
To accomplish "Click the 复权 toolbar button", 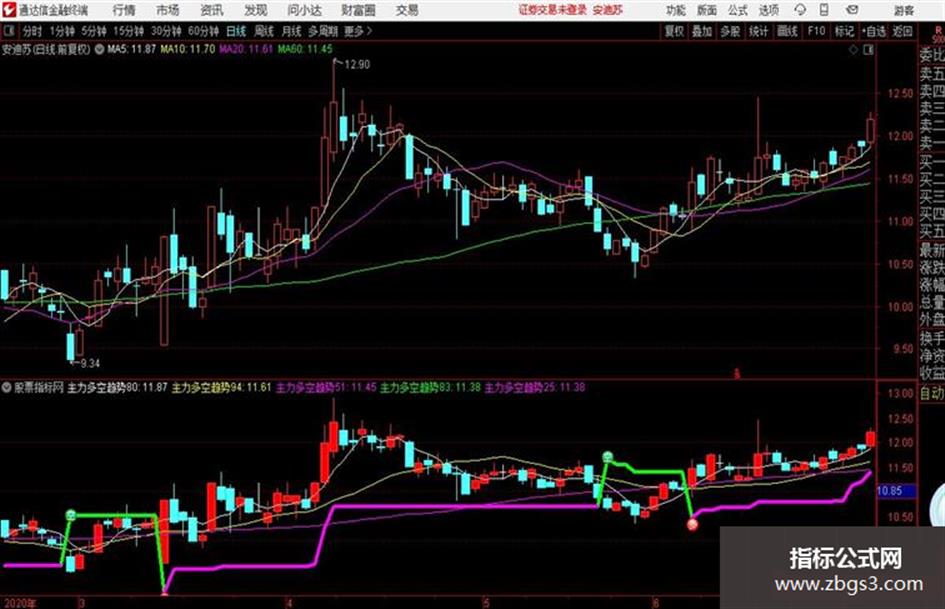I will click(x=674, y=31).
